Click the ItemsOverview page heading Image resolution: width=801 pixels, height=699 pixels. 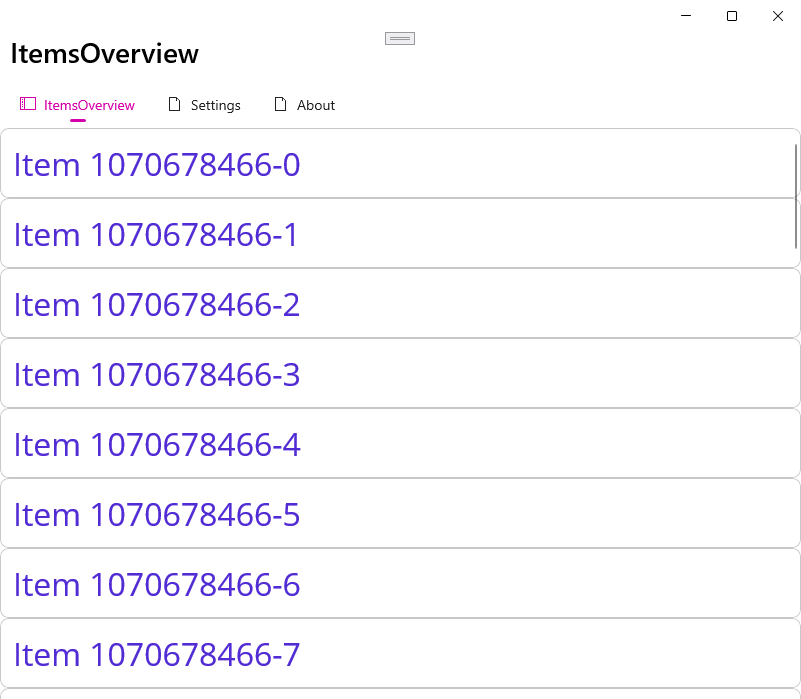[105, 54]
